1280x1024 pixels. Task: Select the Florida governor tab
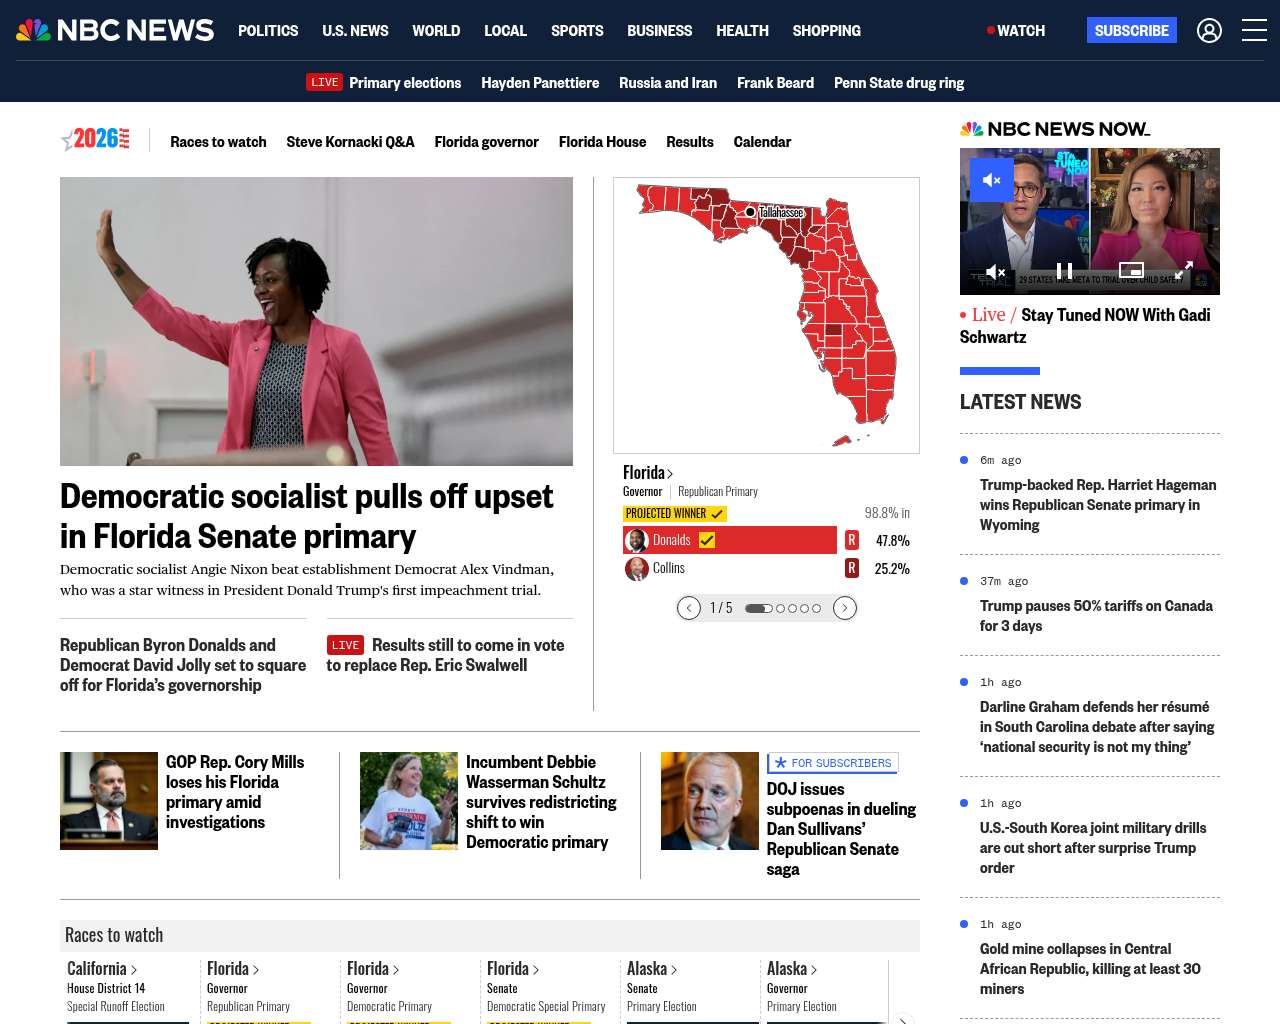click(x=486, y=142)
